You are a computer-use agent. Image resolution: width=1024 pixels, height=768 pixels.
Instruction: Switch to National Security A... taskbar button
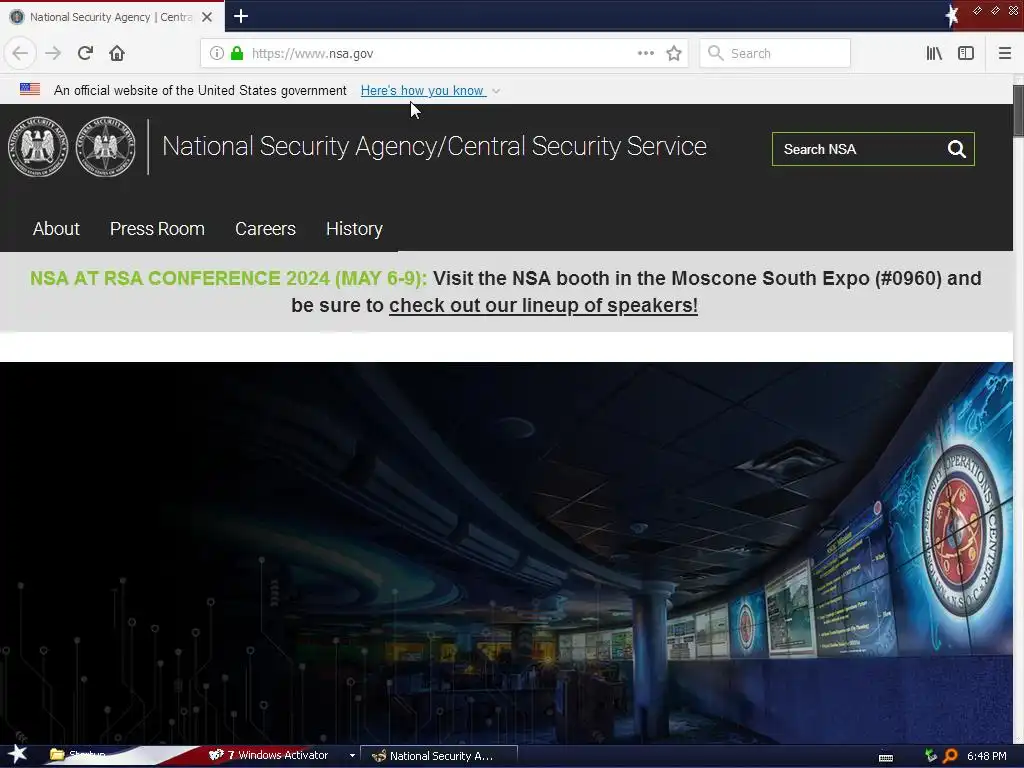point(439,756)
